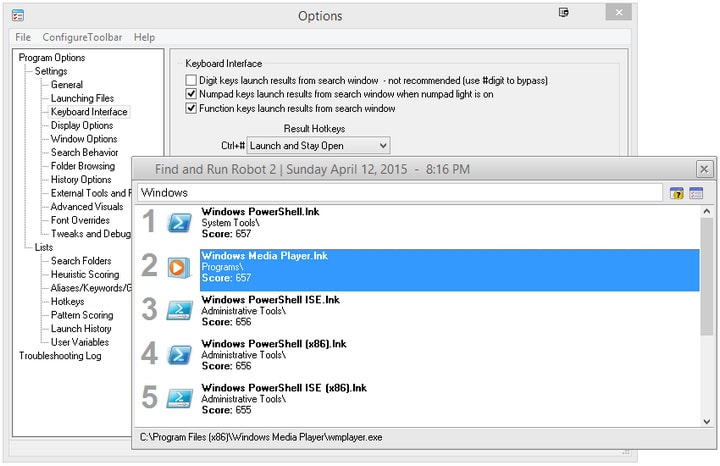The width and height of the screenshot is (720, 466).
Task: Click result number 1 digit
Action: pyautogui.click(x=149, y=222)
